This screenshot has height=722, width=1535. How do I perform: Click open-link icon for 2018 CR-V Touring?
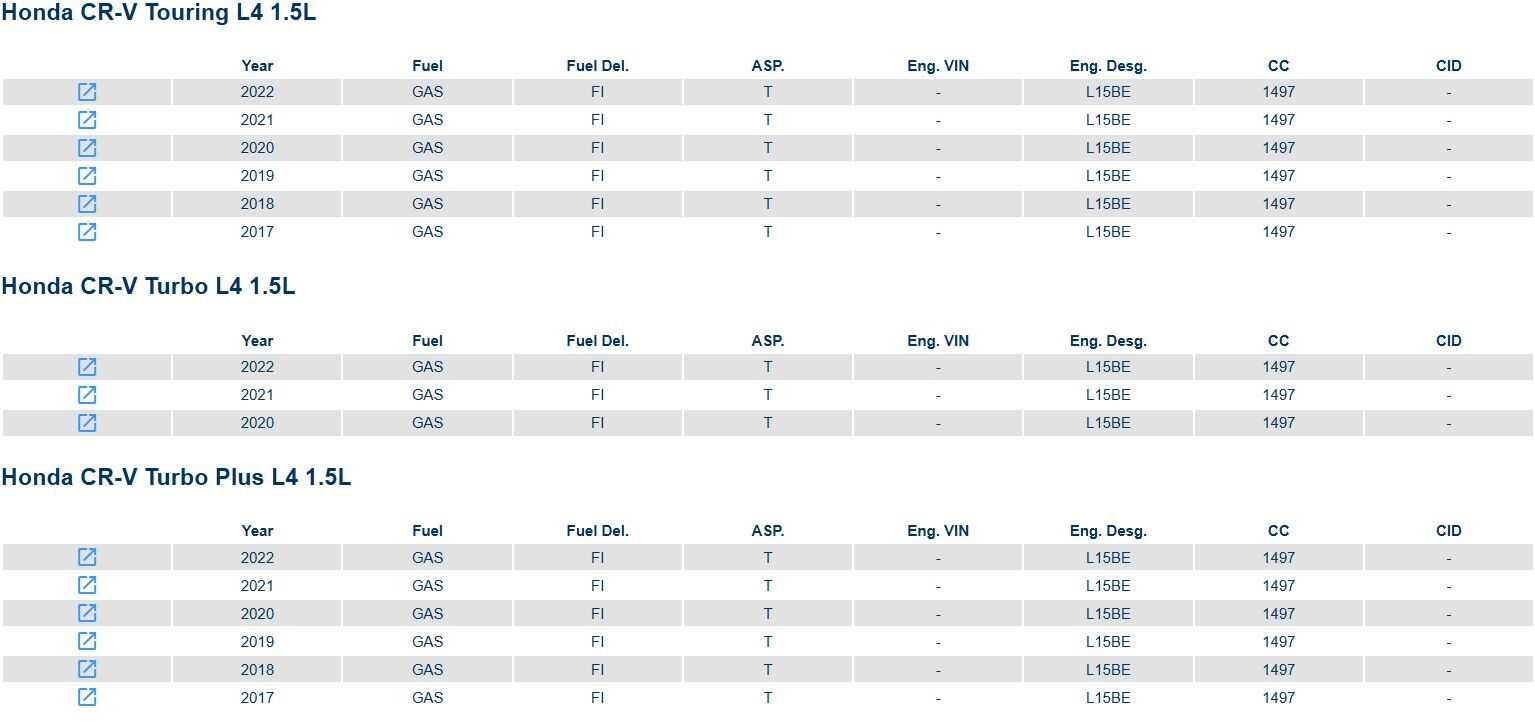point(87,204)
